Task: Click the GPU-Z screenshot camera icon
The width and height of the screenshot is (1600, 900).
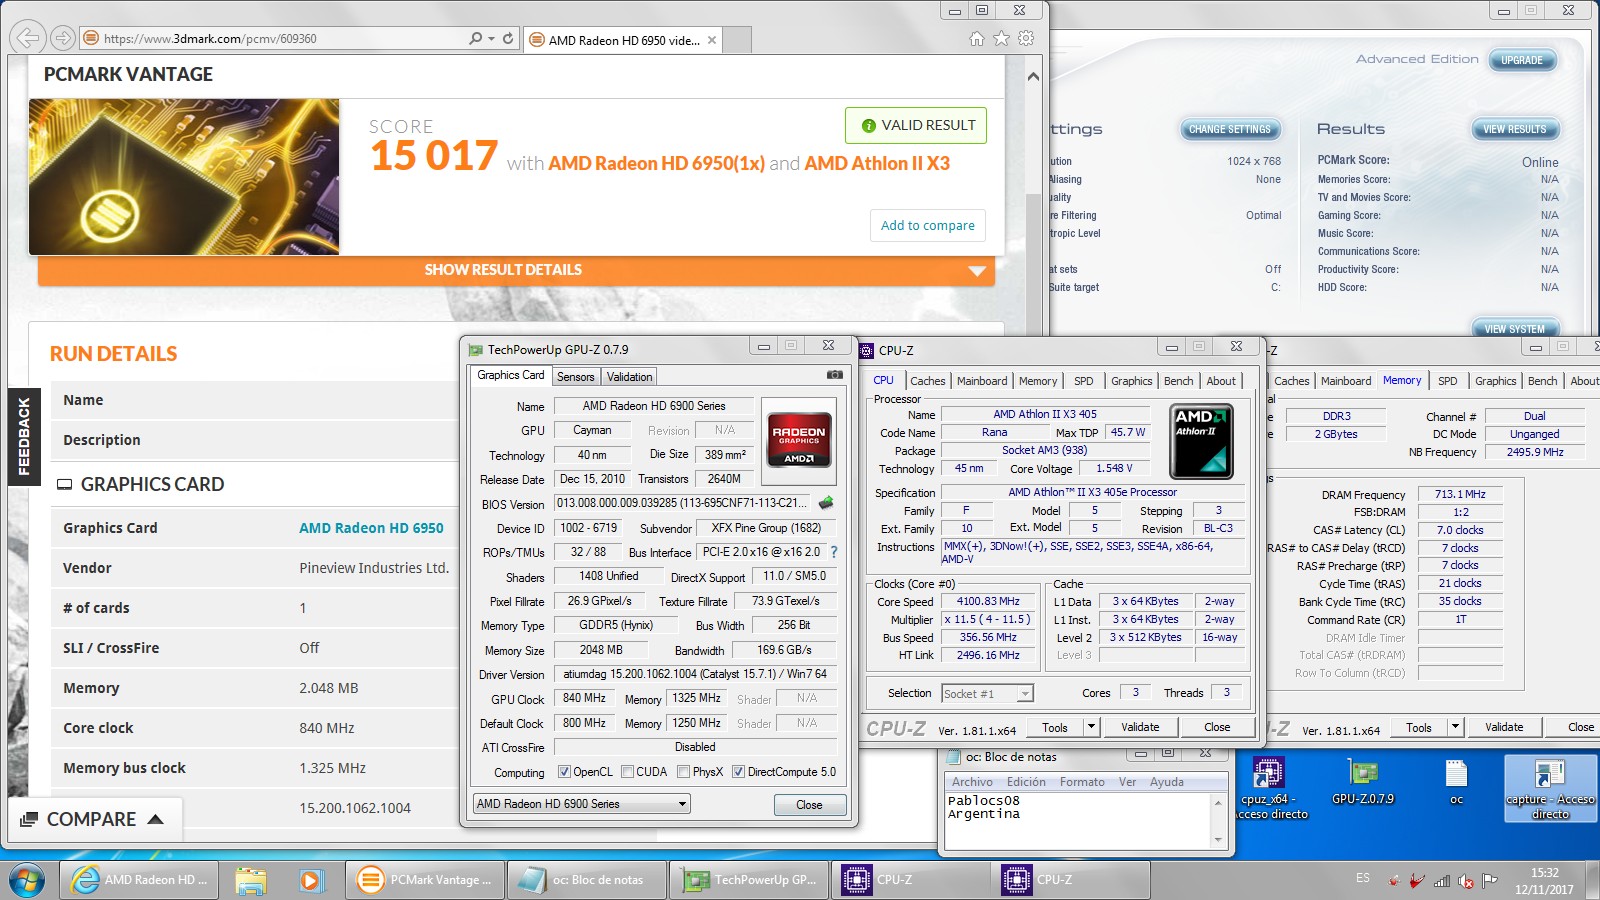Action: click(834, 375)
